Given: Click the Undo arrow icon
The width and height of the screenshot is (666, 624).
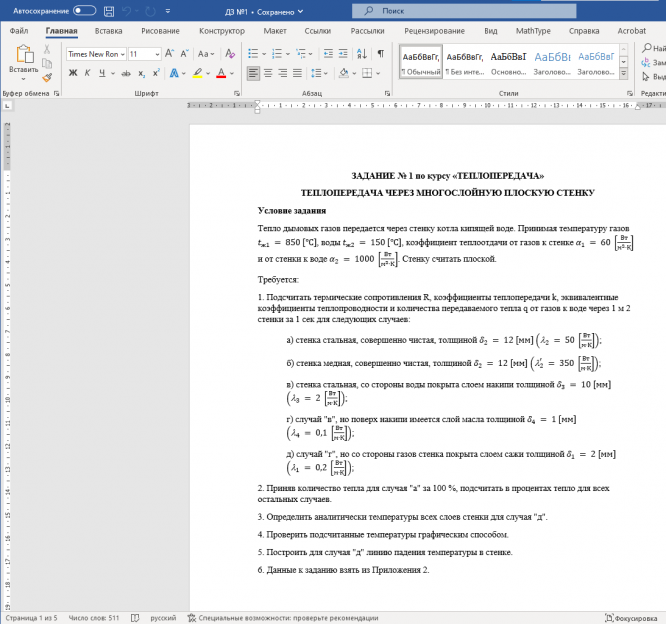Looking at the screenshot, I should pos(127,11).
